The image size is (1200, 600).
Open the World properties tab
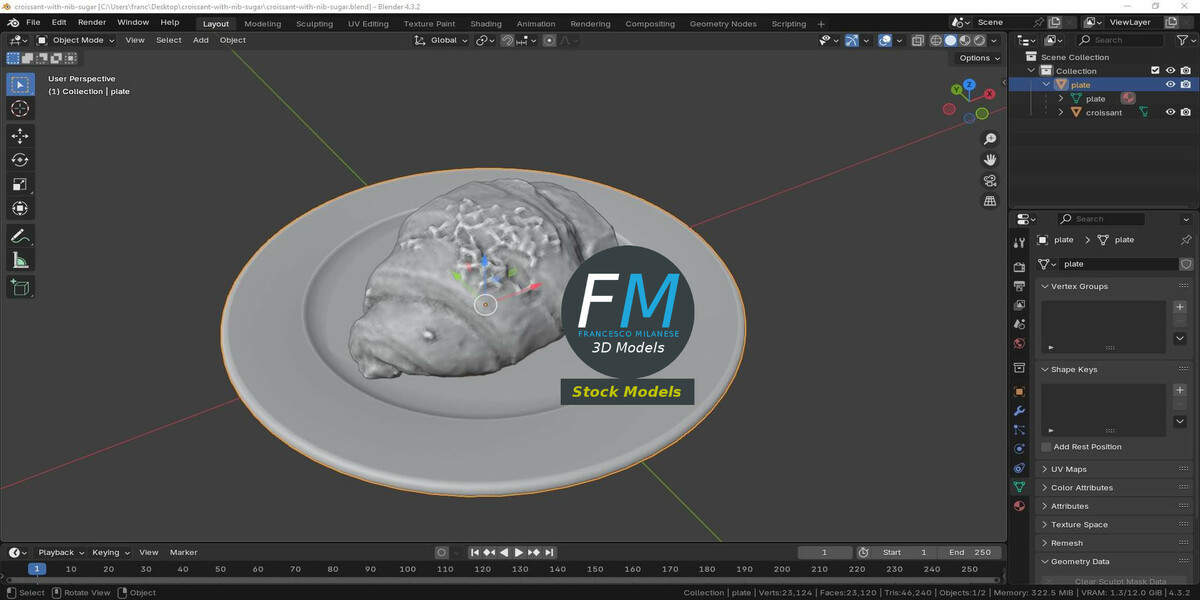(x=1019, y=343)
